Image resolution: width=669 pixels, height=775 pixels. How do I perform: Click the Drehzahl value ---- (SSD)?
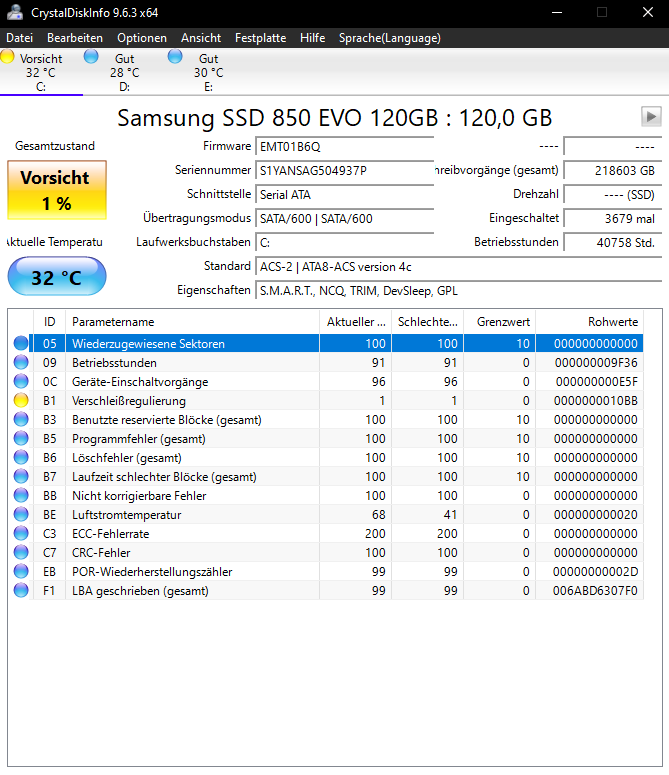pos(613,195)
